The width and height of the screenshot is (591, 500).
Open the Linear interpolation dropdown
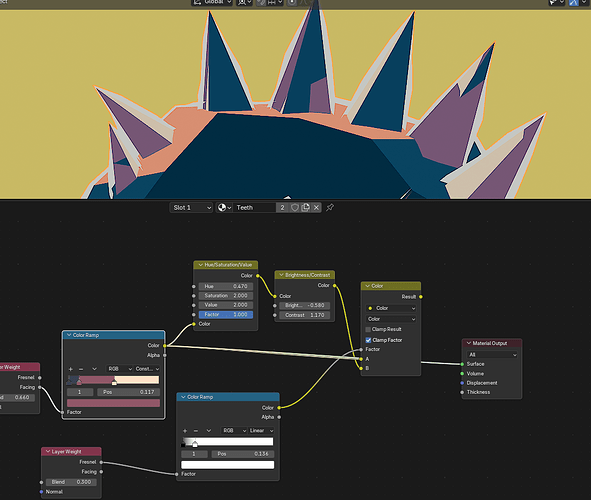point(261,431)
